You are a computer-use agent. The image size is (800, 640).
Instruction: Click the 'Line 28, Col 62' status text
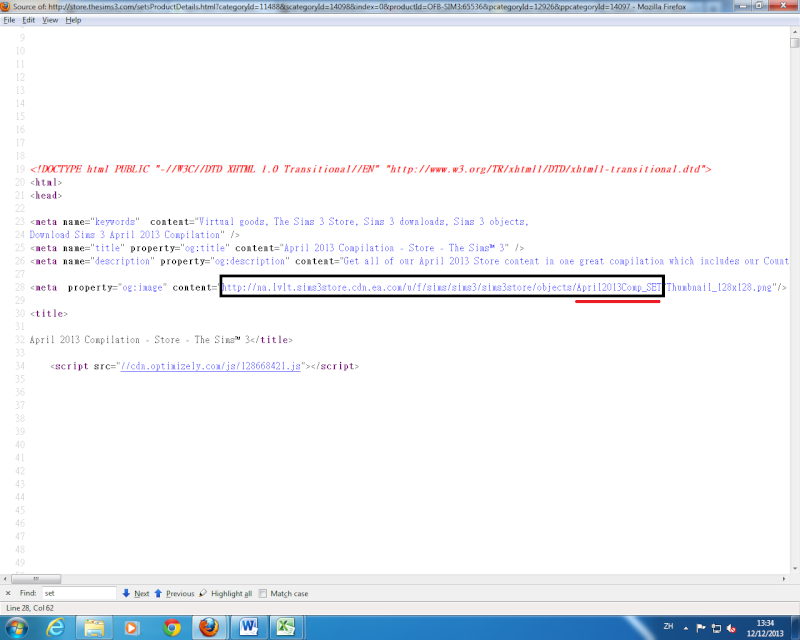(30, 608)
